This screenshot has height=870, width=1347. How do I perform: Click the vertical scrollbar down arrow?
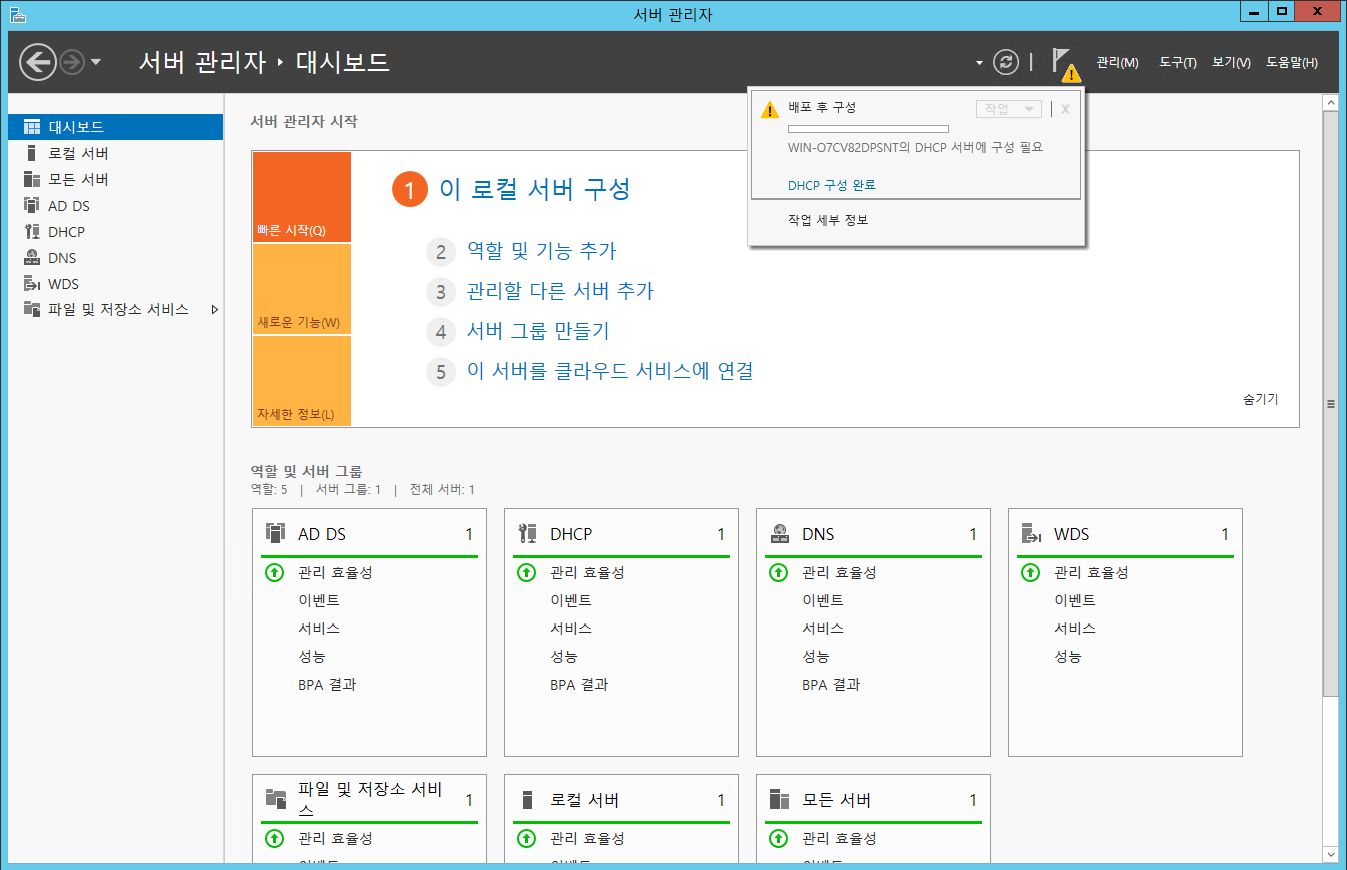pos(1330,854)
